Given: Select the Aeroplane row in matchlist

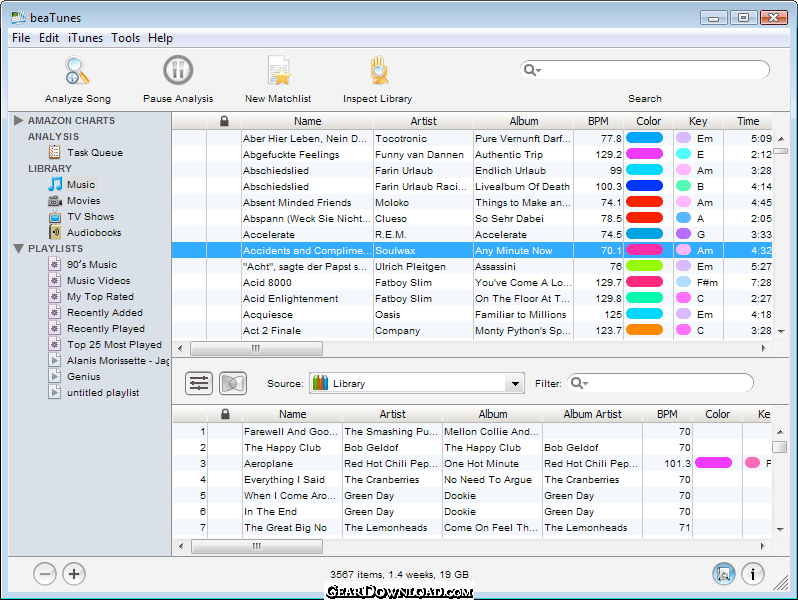Looking at the screenshot, I should click(472, 464).
